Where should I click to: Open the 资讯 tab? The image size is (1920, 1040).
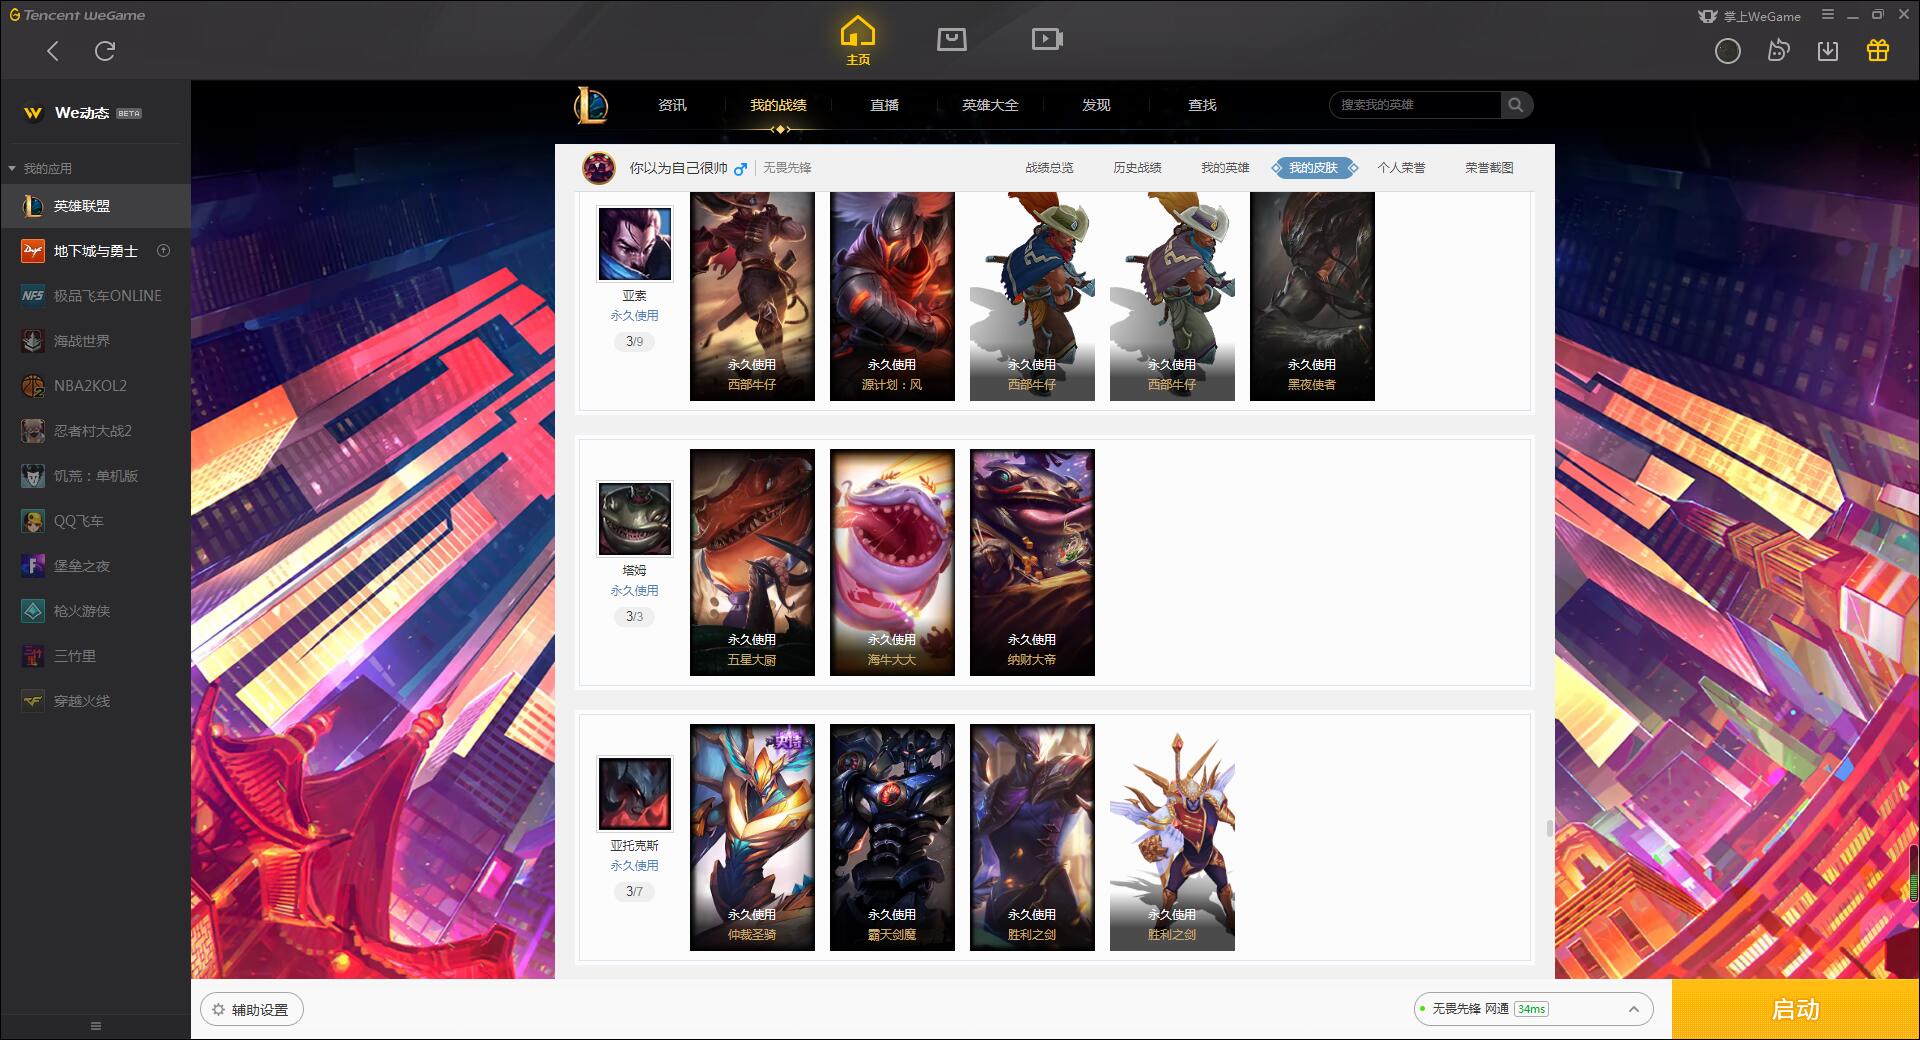tap(672, 105)
